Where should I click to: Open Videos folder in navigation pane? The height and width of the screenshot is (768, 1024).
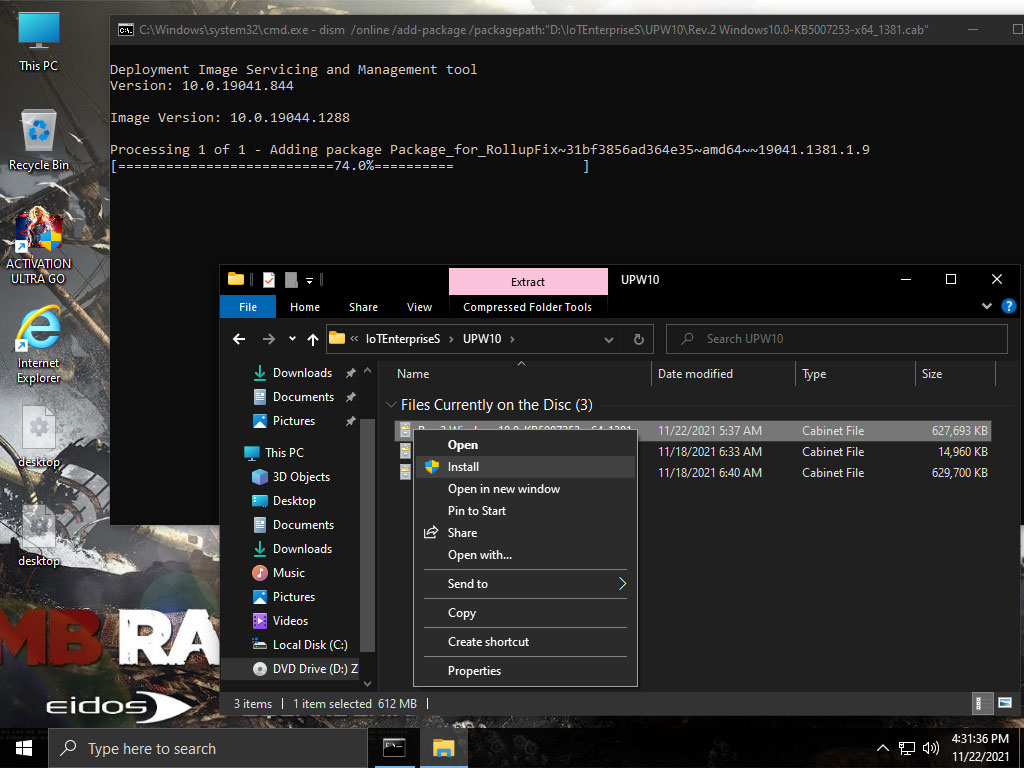290,621
